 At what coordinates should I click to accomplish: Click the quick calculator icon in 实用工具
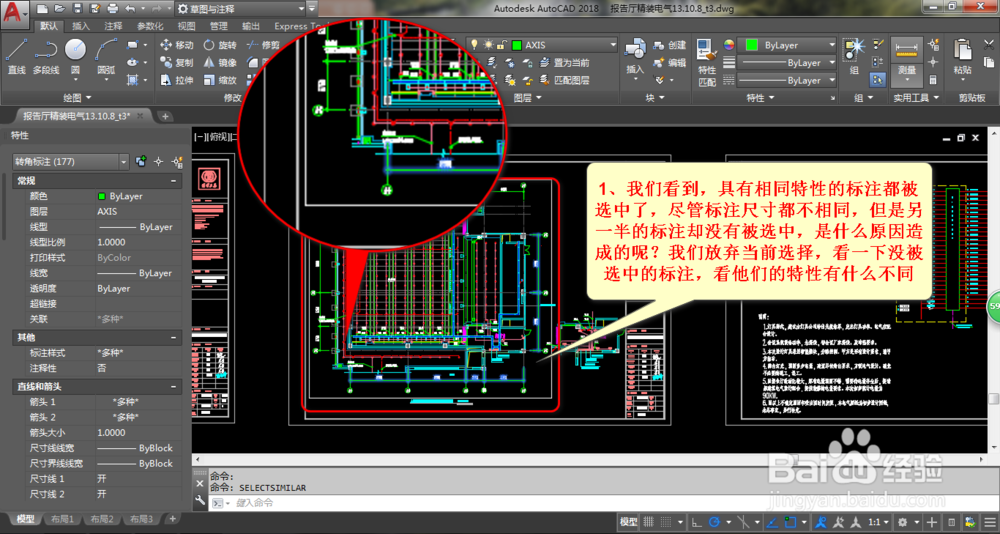click(x=934, y=80)
